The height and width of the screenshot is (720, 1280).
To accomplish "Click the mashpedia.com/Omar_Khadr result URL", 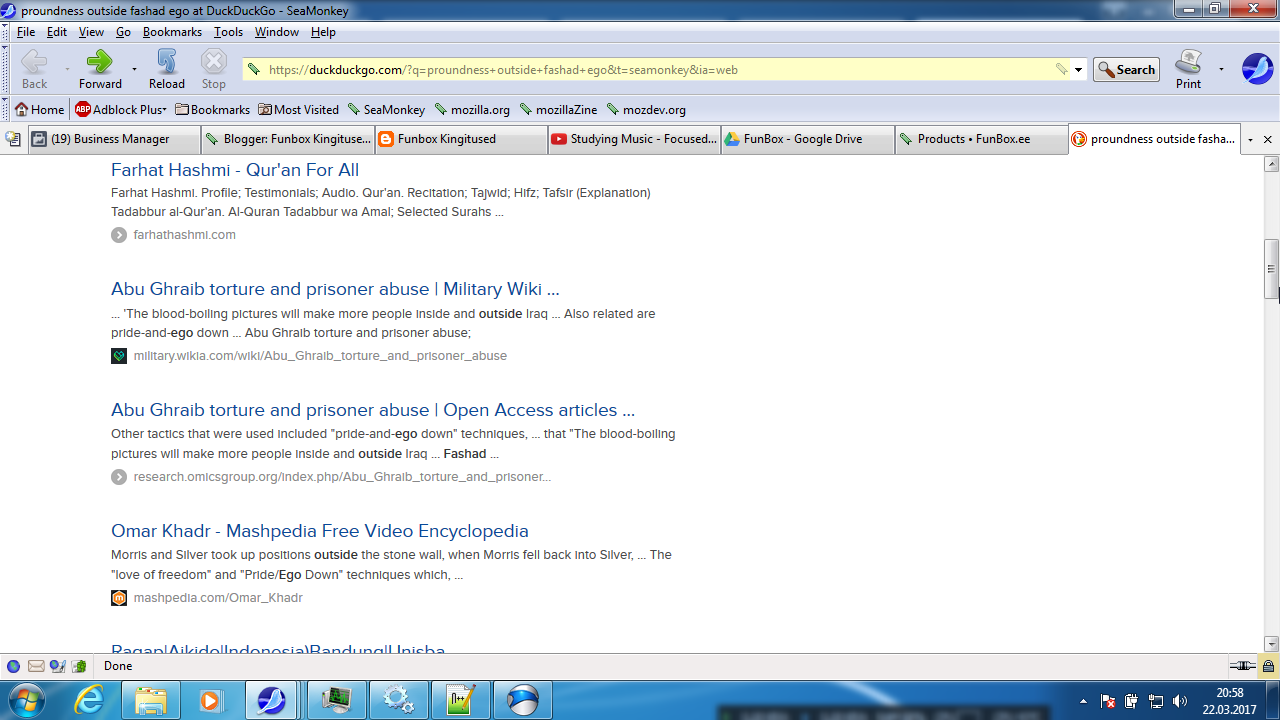I will pos(218,598).
